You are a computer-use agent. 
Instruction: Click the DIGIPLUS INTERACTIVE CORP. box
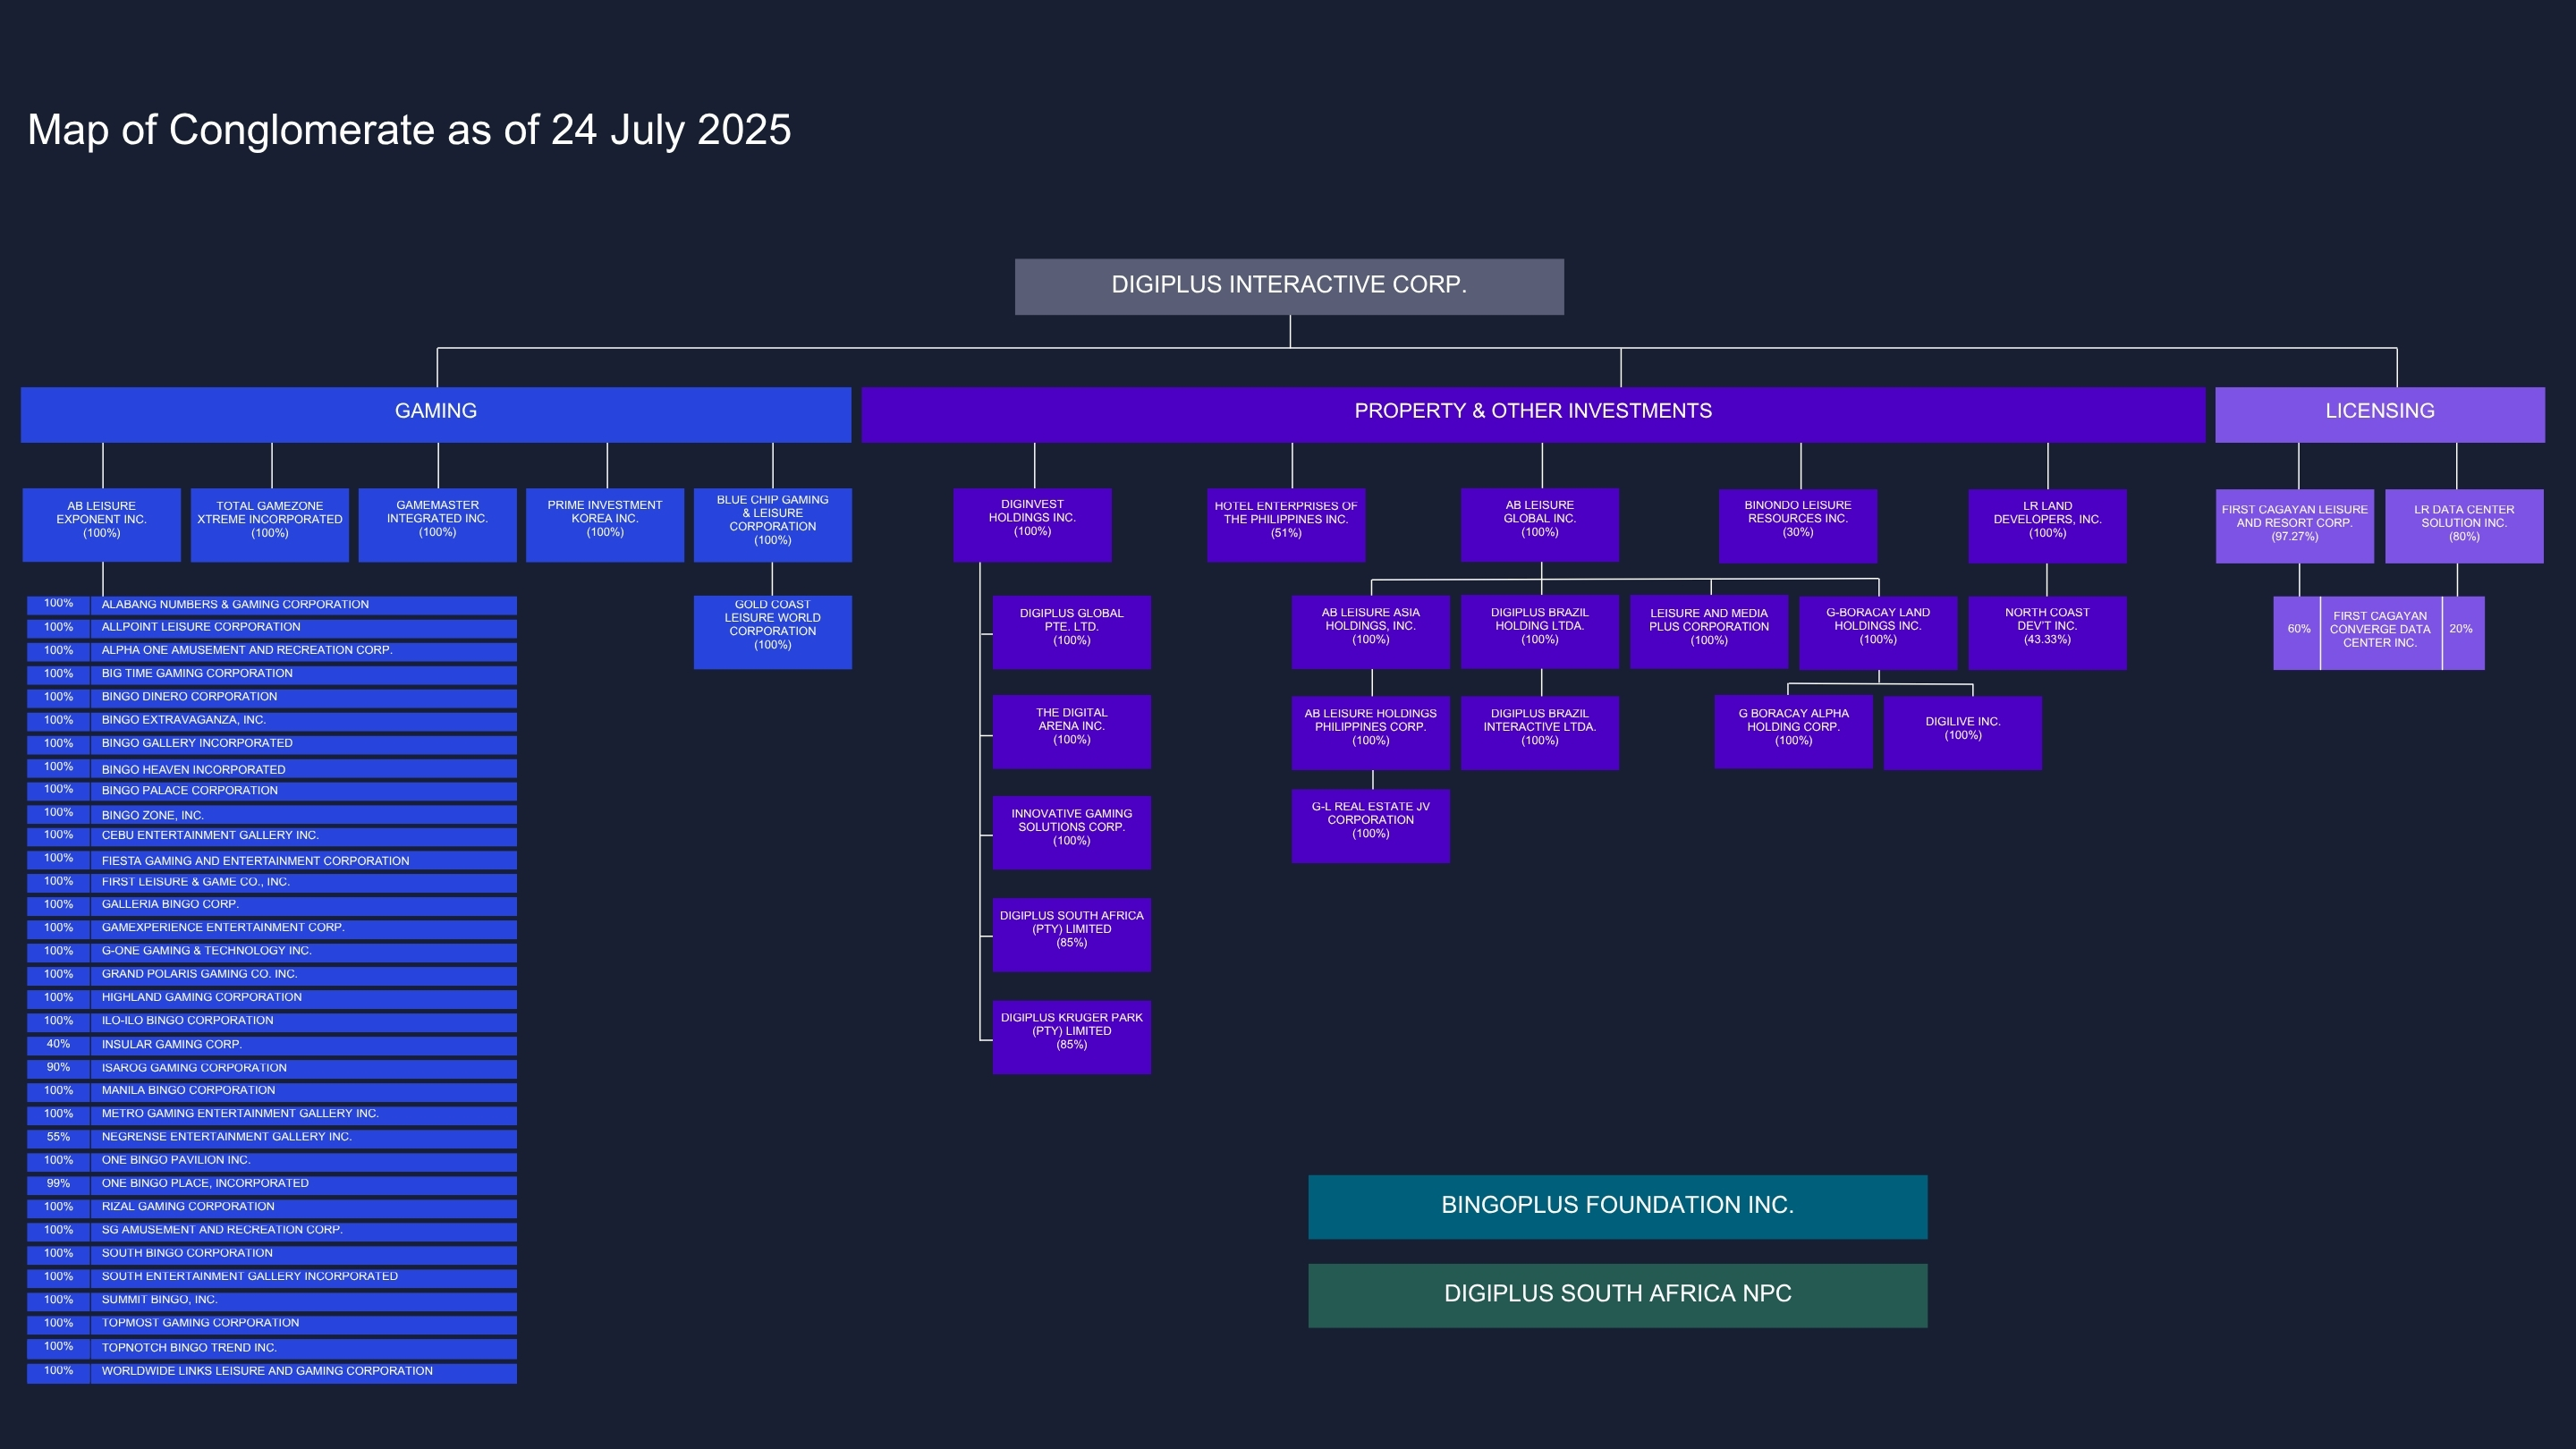pos(1289,286)
